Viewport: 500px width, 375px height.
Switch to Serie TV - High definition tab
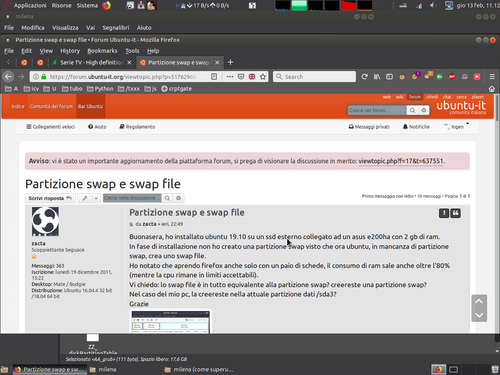click(92, 62)
